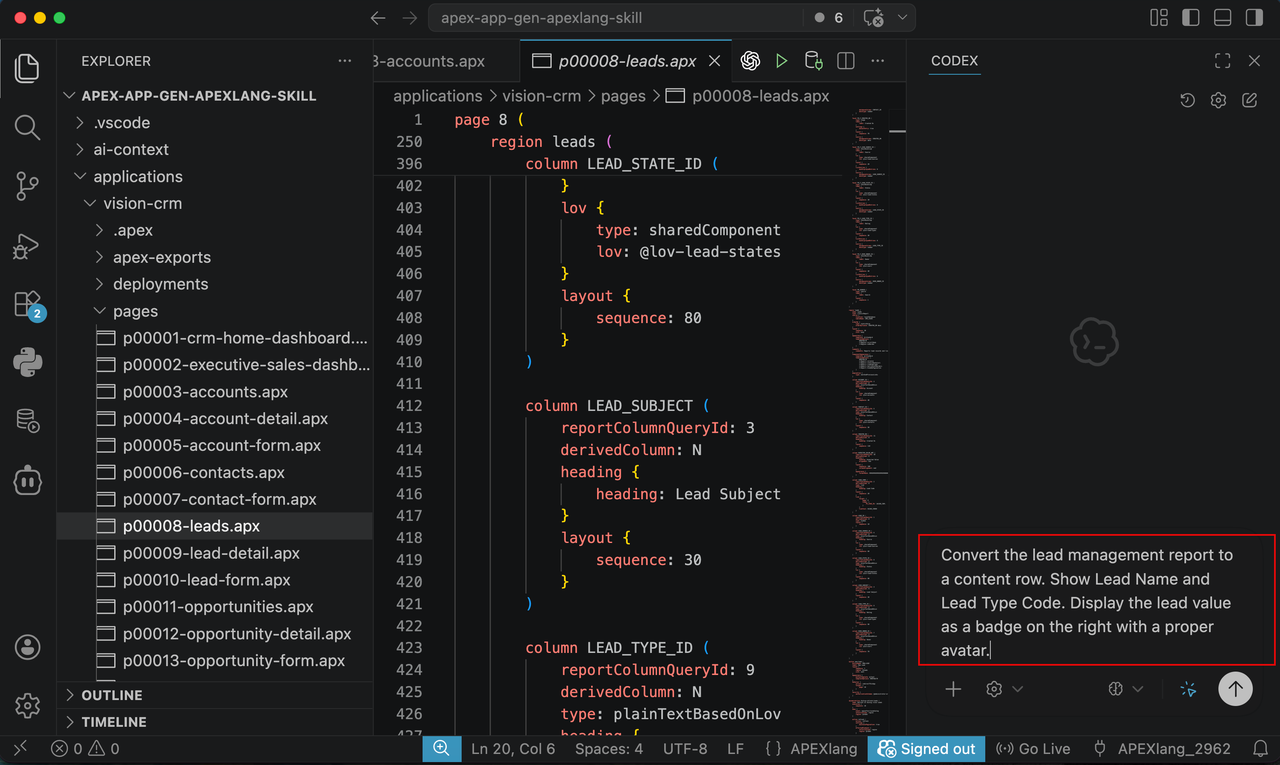Maximize the Codex panel

[1222, 61]
